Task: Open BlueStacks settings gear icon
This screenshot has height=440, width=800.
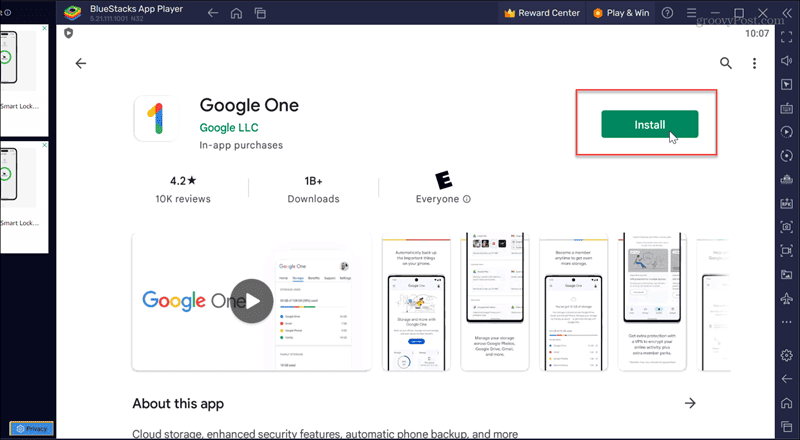Action: tap(787, 355)
